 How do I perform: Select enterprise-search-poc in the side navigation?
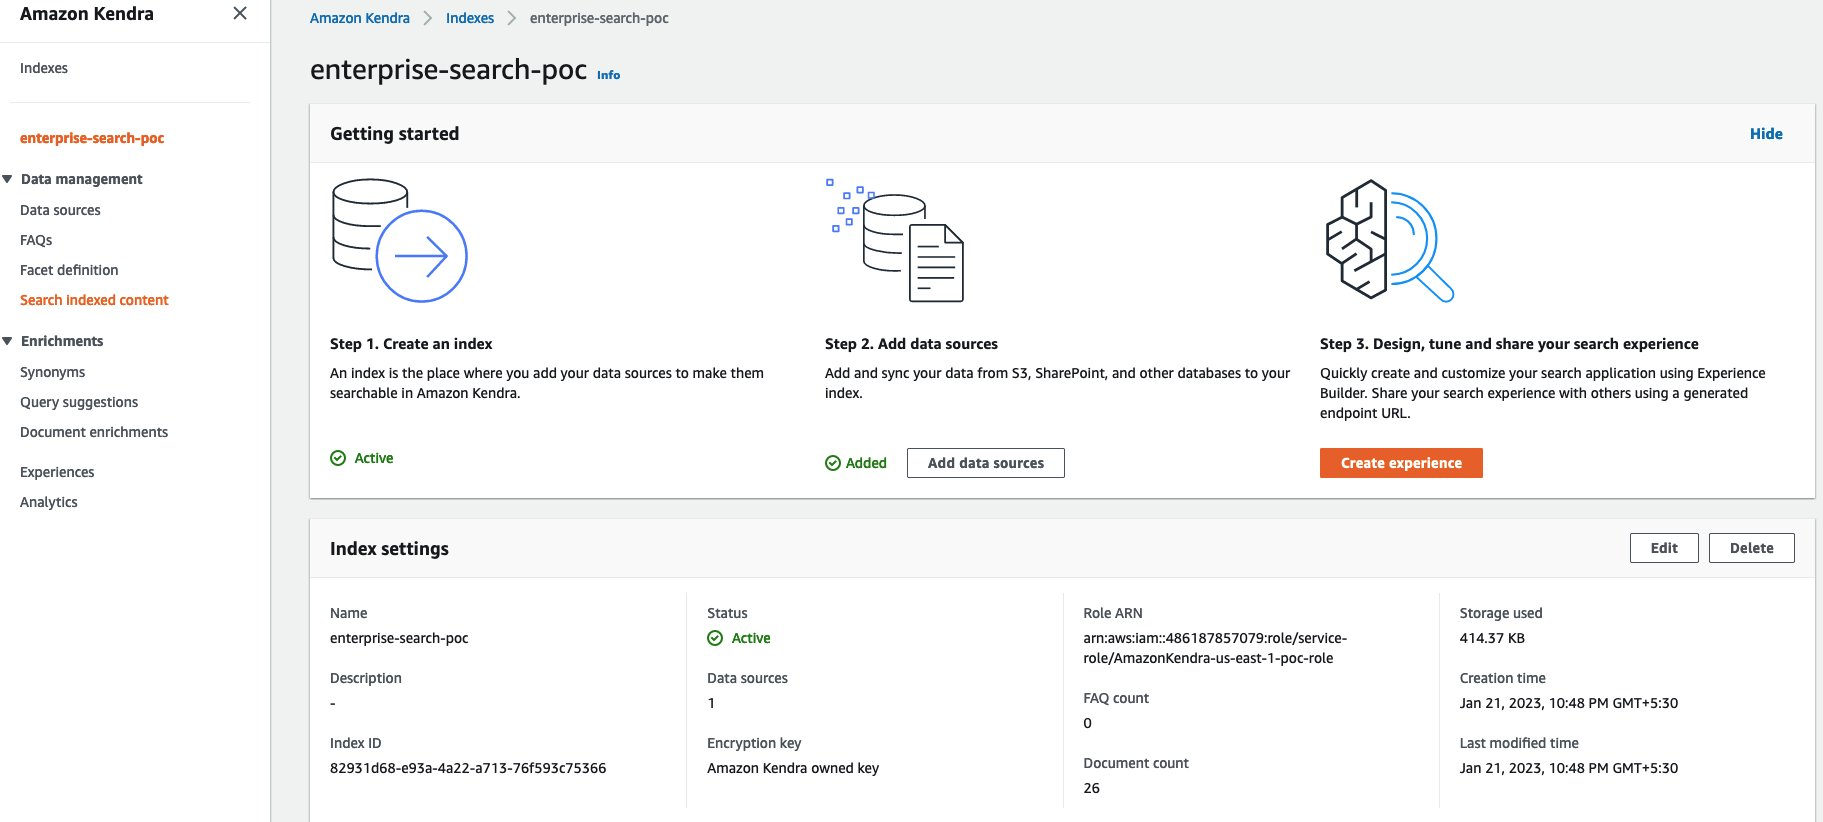92,138
